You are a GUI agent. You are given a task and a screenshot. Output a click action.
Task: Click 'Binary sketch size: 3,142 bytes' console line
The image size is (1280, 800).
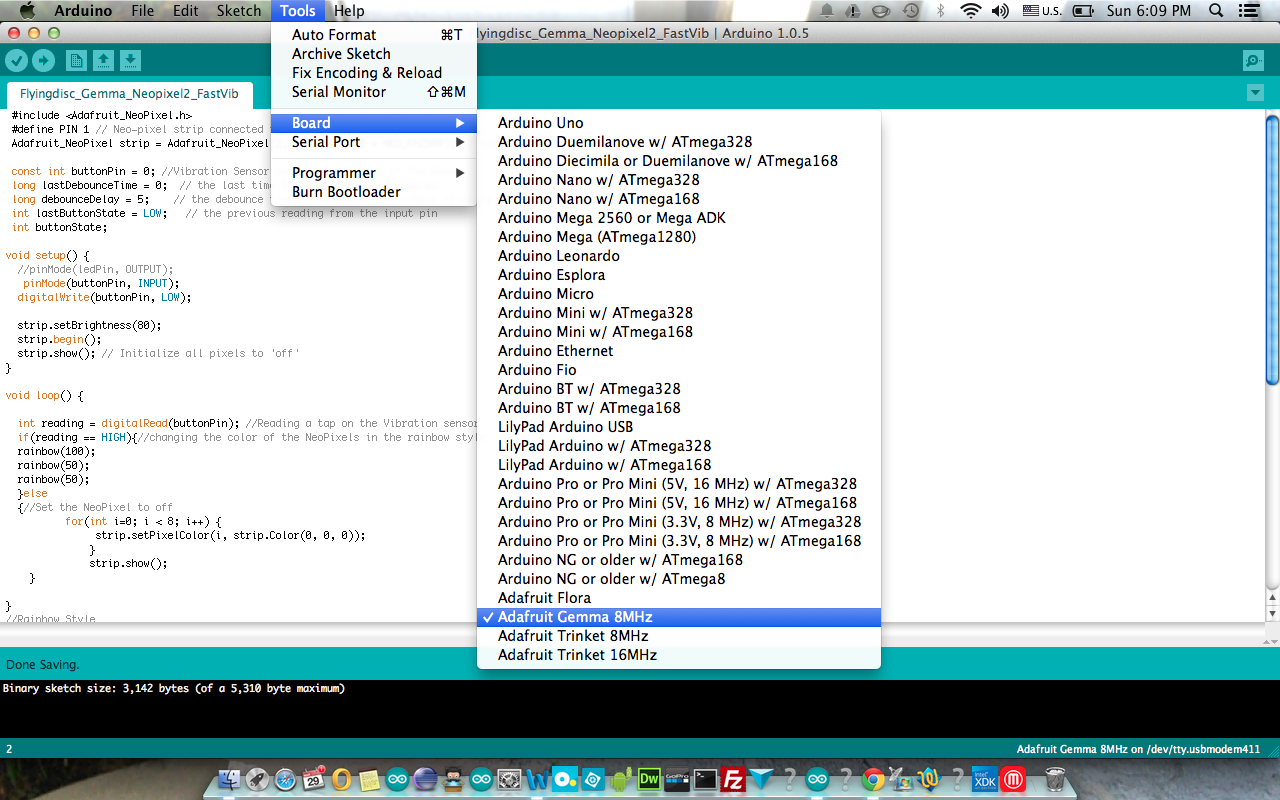(173, 688)
